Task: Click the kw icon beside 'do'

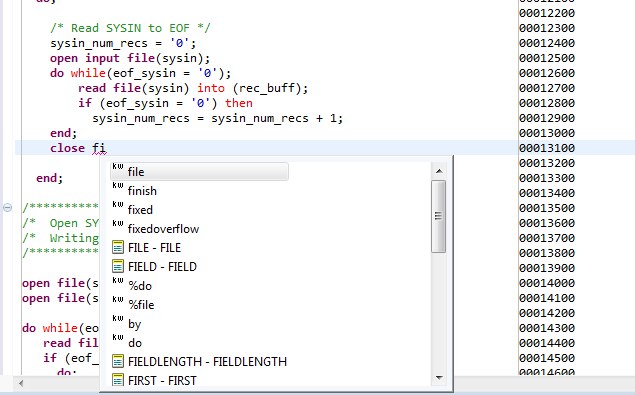Action: click(x=118, y=337)
